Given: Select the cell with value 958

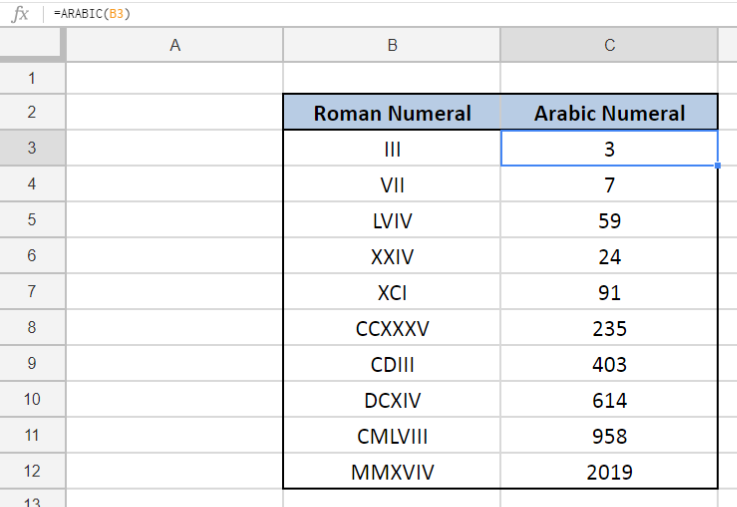Looking at the screenshot, I should [x=609, y=436].
